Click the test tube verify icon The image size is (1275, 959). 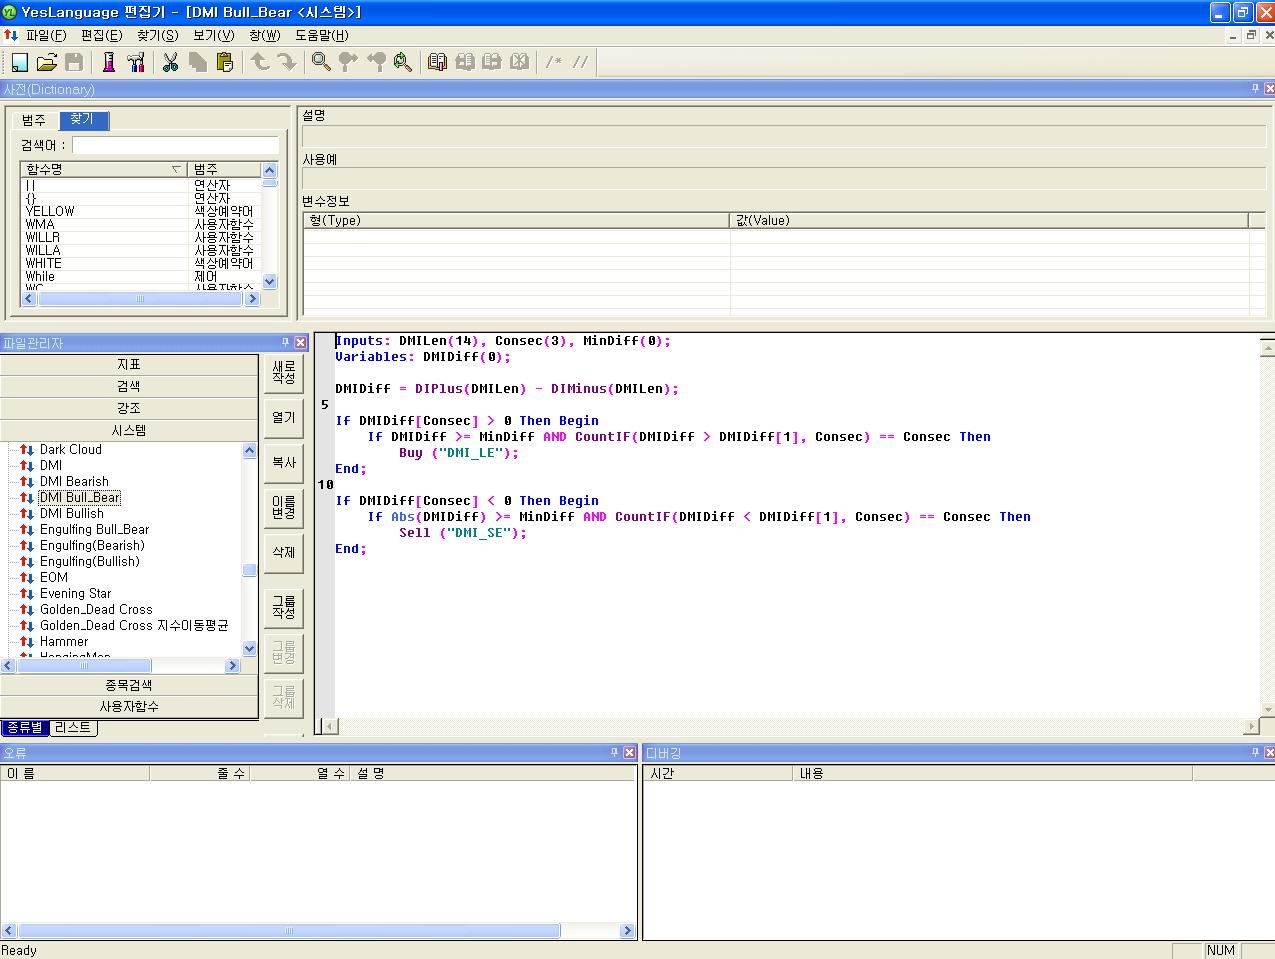tap(109, 62)
